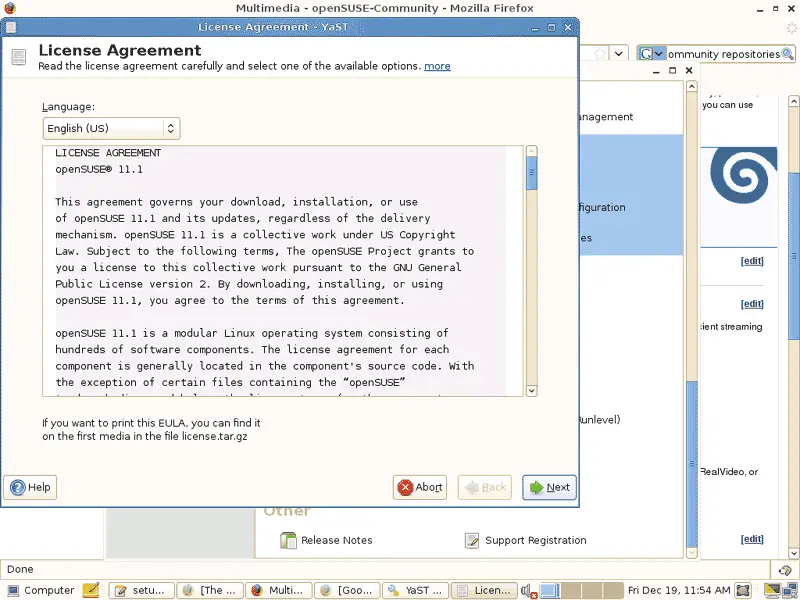This screenshot has height=600, width=800.
Task: Click the Firefox search field text
Action: point(723,54)
